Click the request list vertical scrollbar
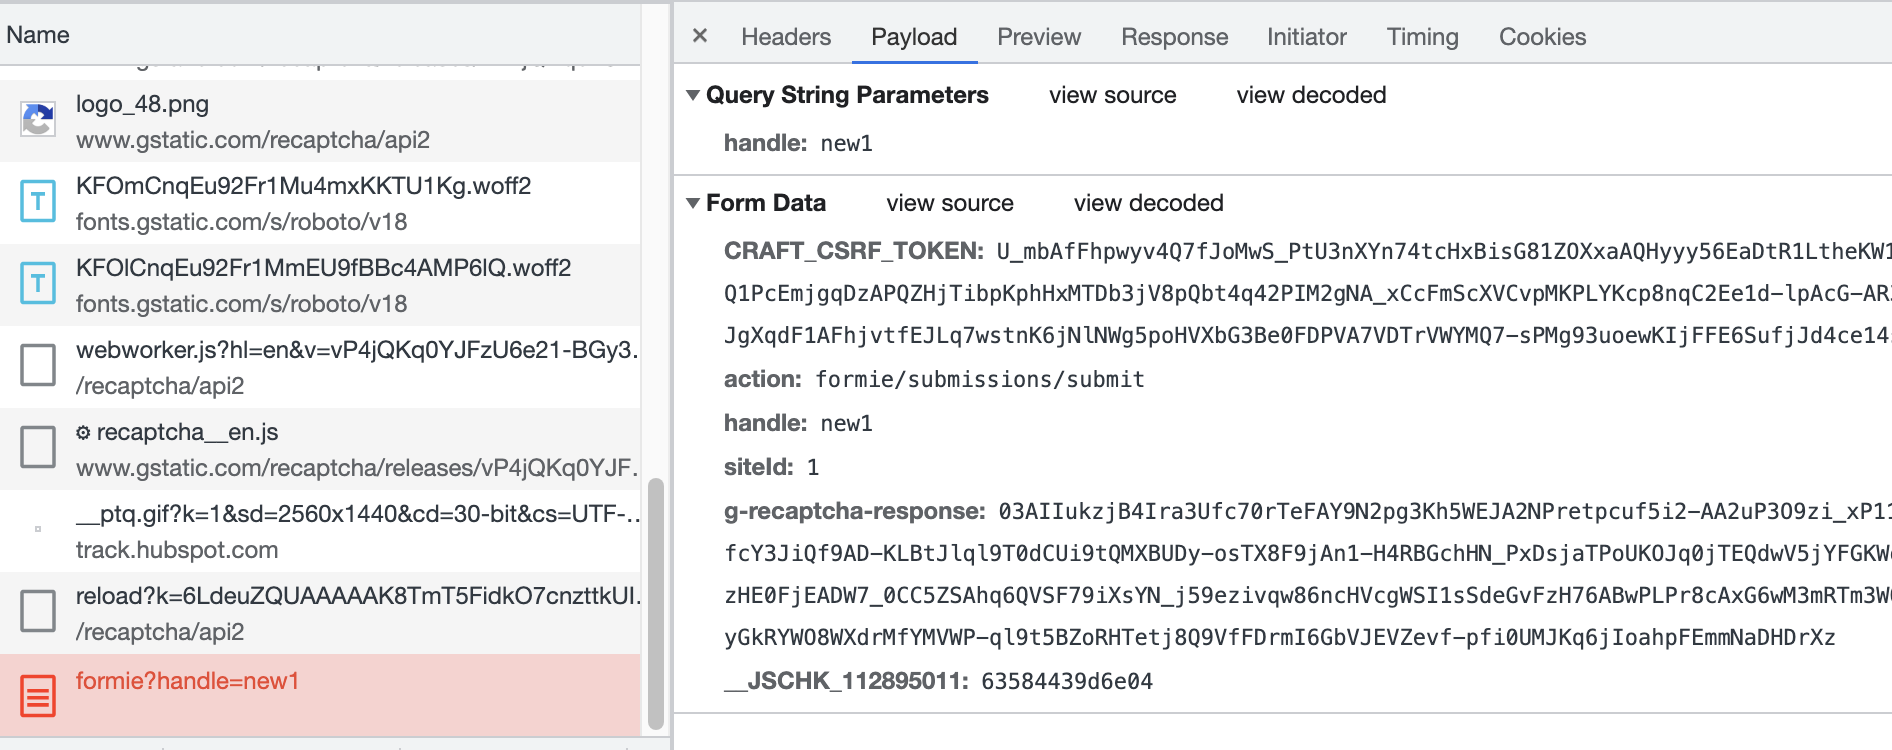1892x750 pixels. 656,604
